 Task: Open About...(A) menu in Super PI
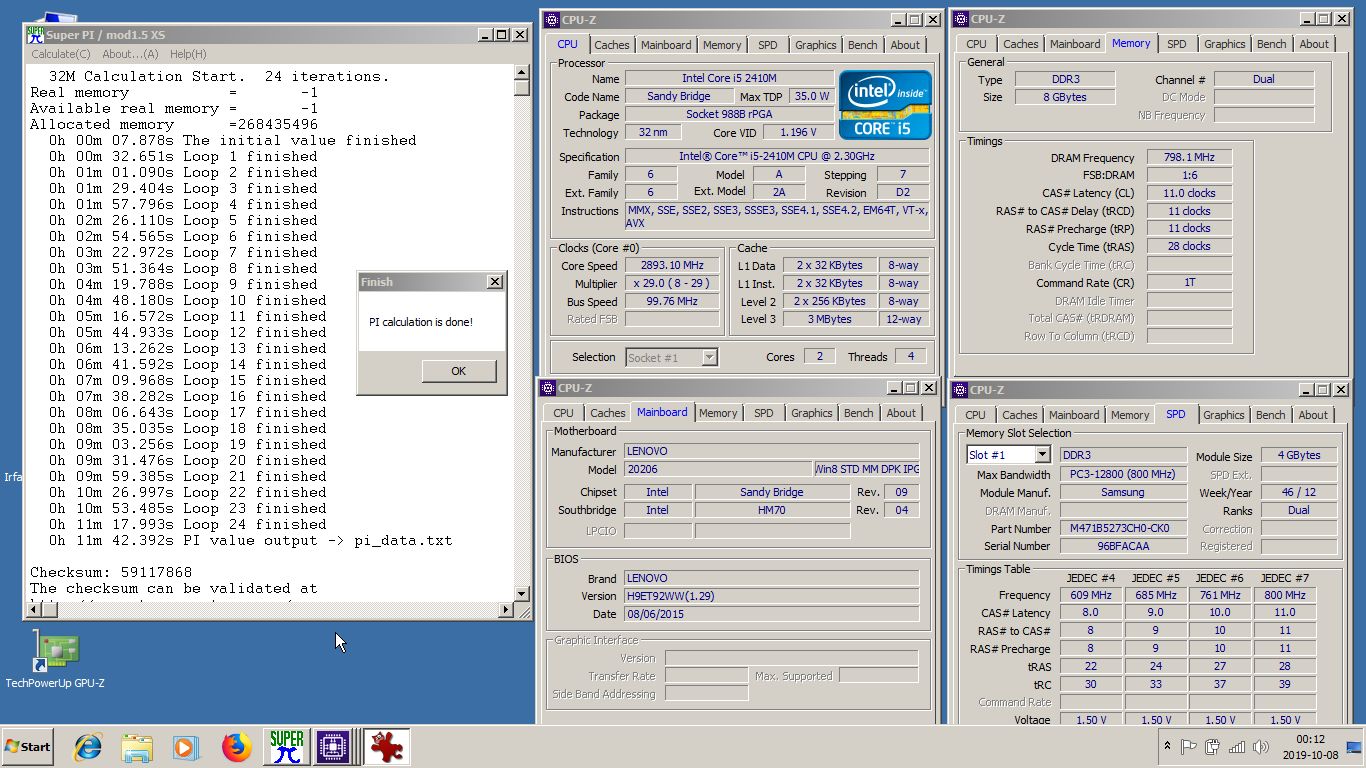coord(130,54)
